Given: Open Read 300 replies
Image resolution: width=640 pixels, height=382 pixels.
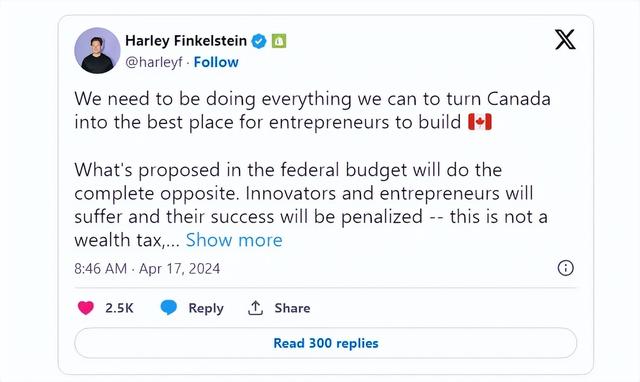Looking at the screenshot, I should click(325, 343).
